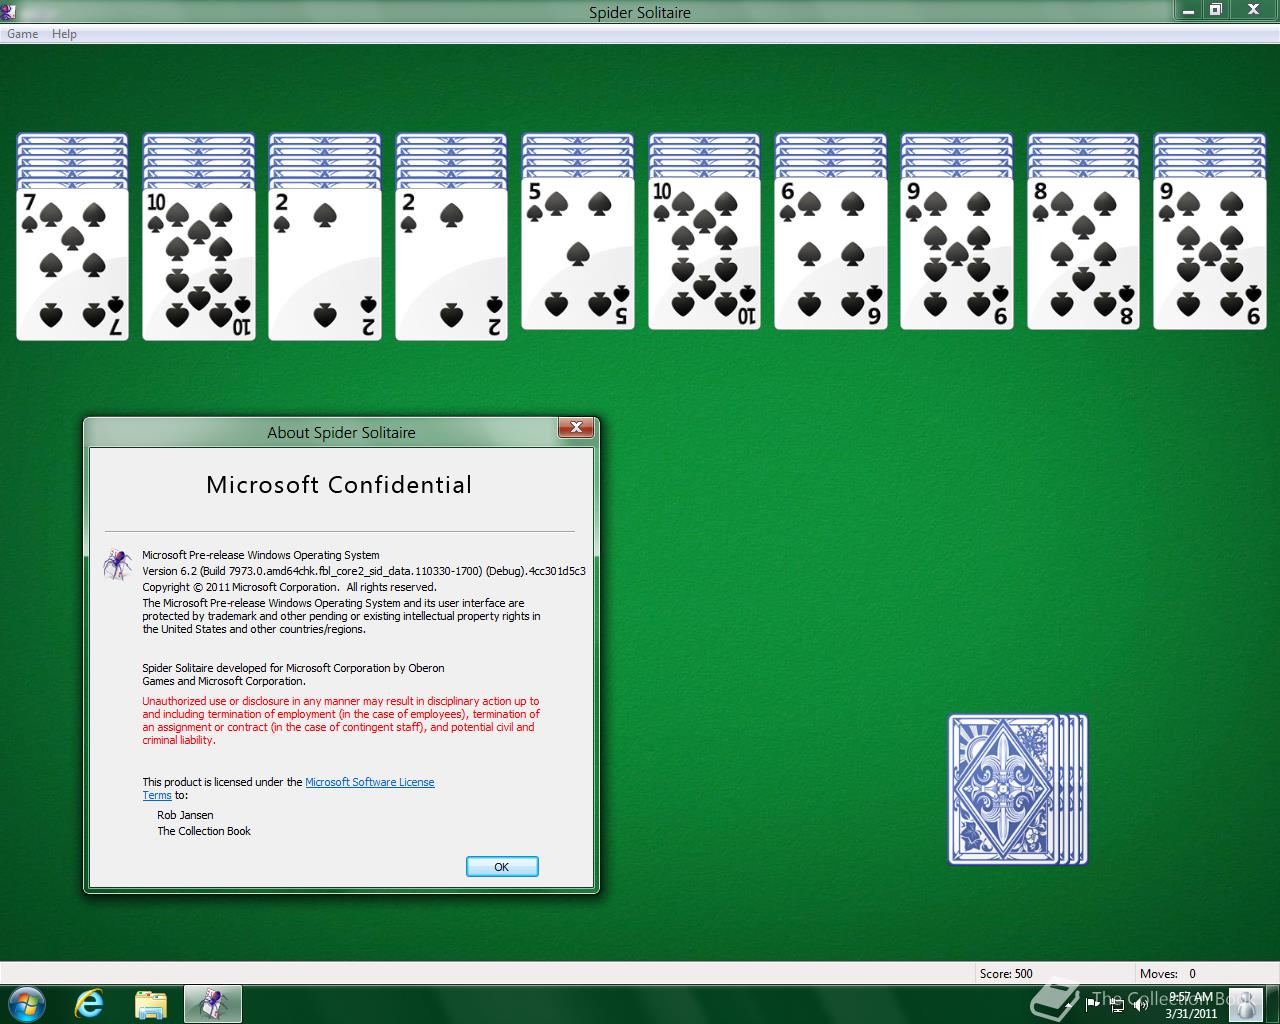Restore the Spider Solitaire window
Viewport: 1280px width, 1024px height.
point(1215,10)
